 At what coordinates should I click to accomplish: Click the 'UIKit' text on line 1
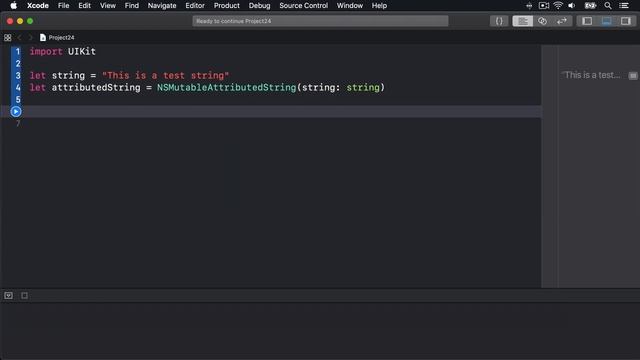82,52
